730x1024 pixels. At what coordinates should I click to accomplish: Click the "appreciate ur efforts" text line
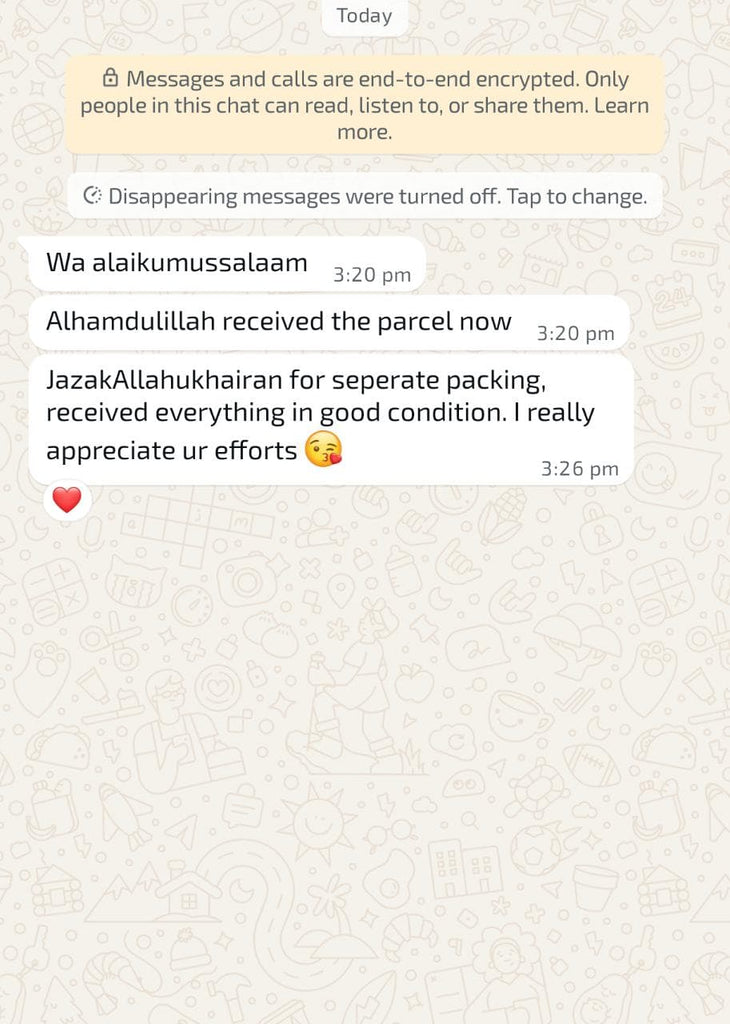click(171, 451)
